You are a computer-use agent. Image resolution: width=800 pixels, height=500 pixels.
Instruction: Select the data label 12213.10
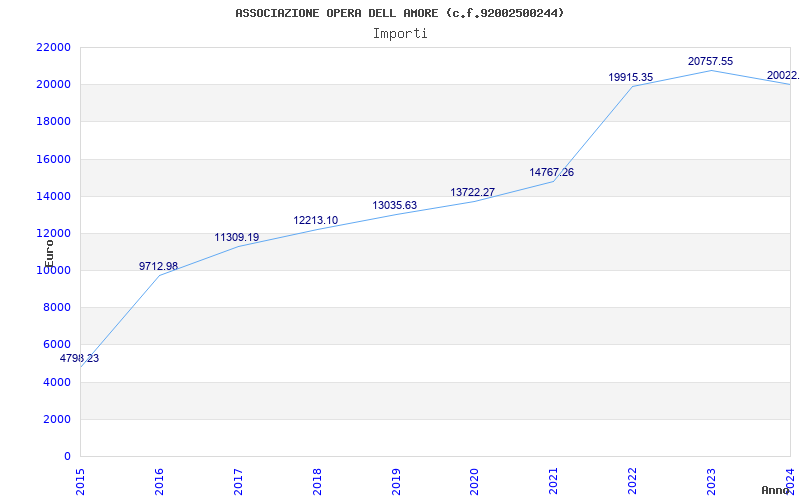click(315, 220)
